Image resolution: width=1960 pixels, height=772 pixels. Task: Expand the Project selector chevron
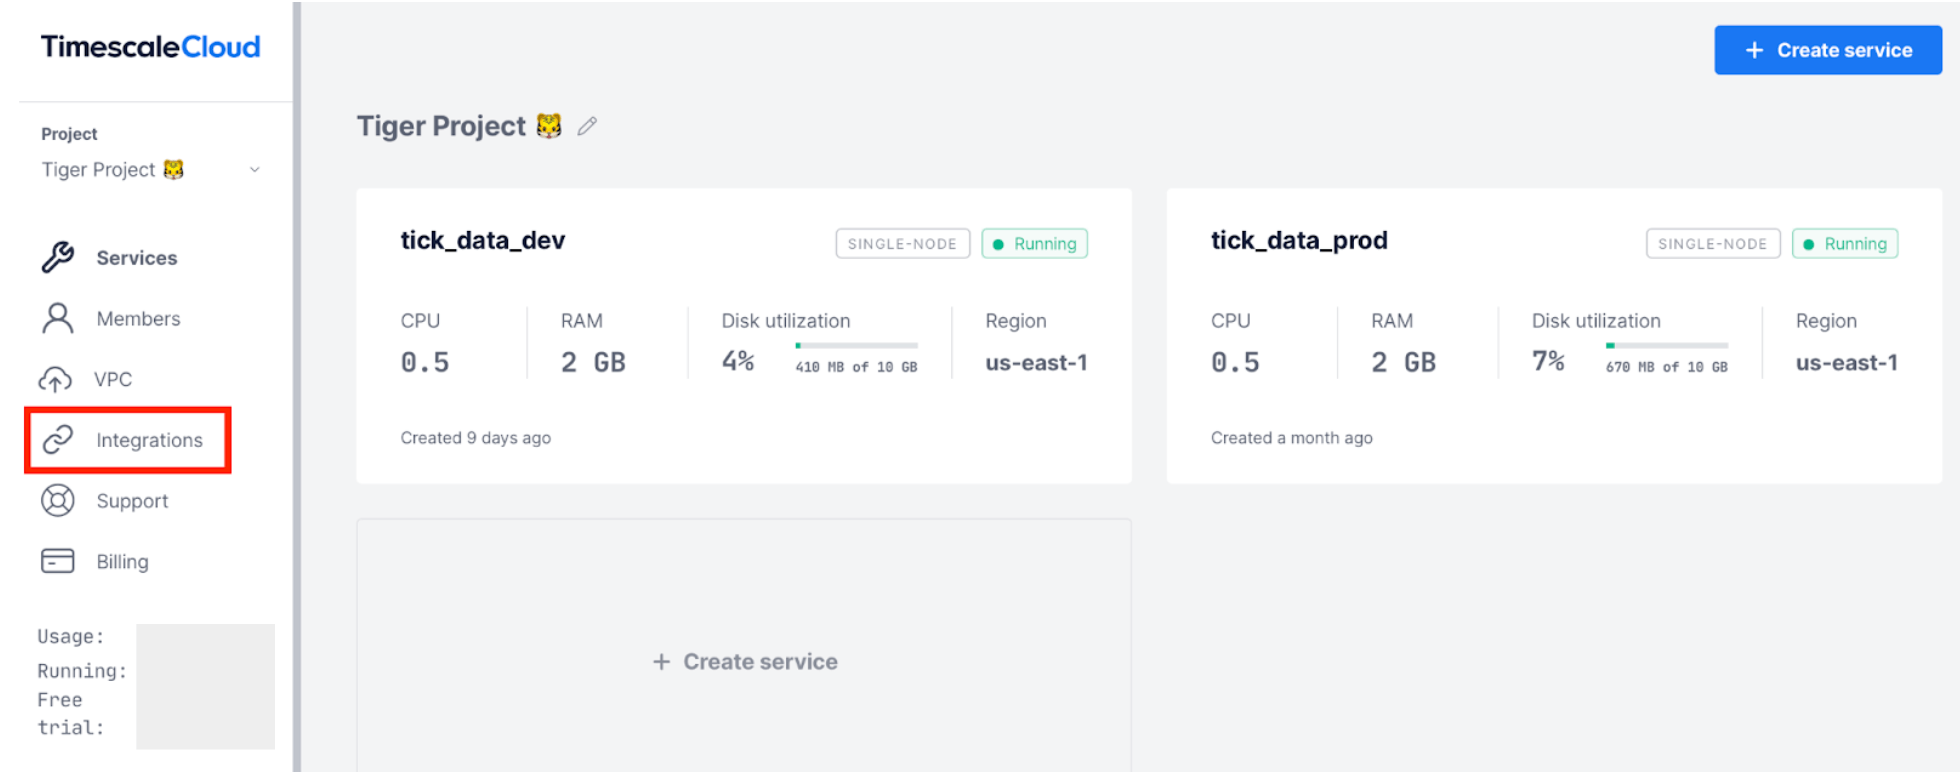point(255,170)
